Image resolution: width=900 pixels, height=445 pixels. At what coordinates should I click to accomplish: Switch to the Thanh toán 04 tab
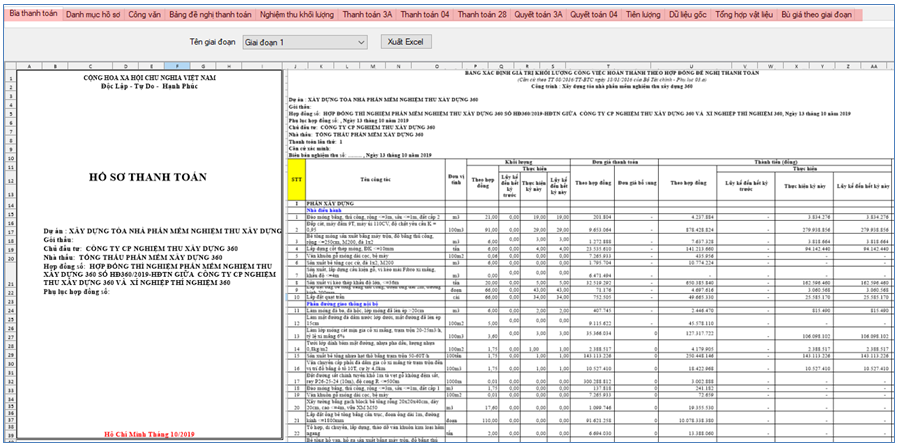tap(425, 15)
